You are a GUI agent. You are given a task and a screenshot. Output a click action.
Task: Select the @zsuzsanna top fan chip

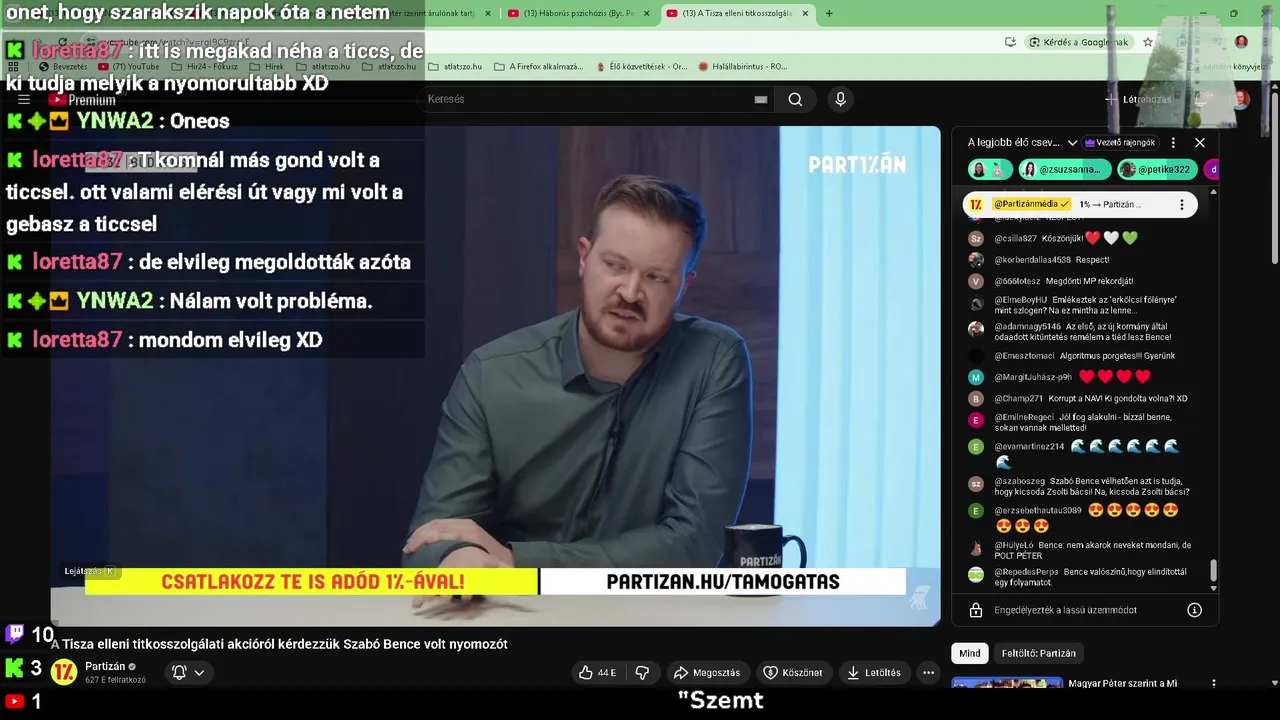(1064, 169)
